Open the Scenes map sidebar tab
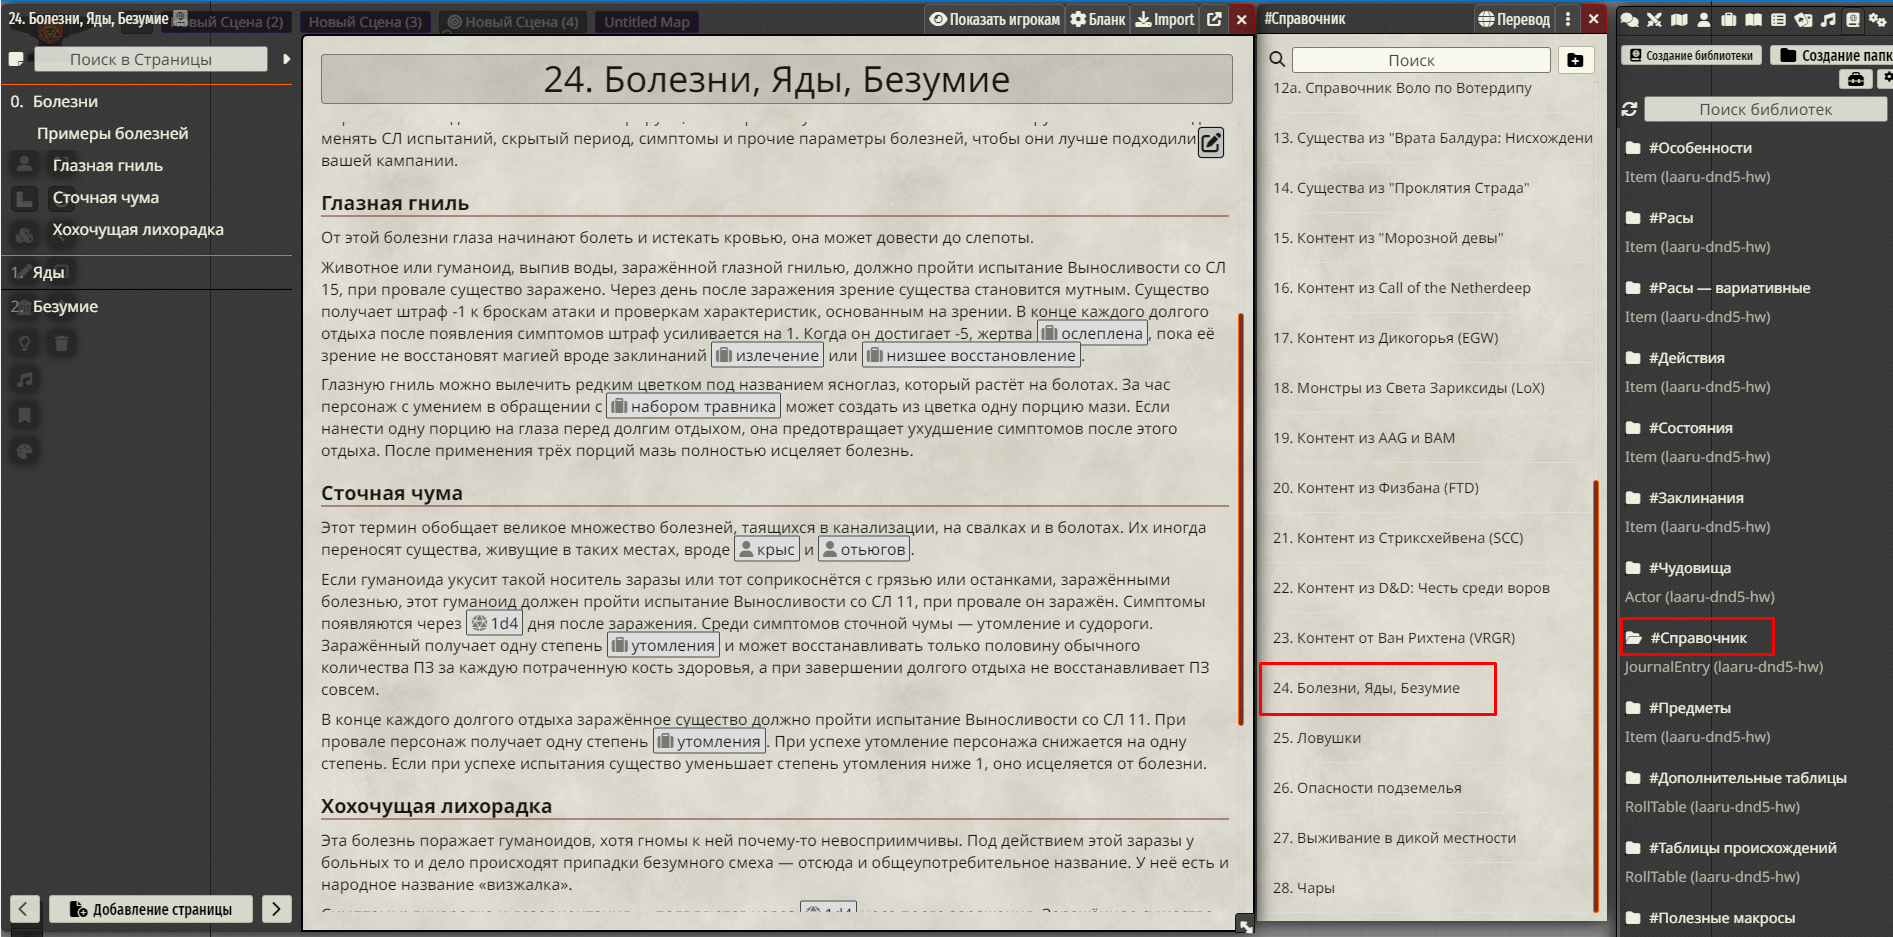 click(1679, 19)
